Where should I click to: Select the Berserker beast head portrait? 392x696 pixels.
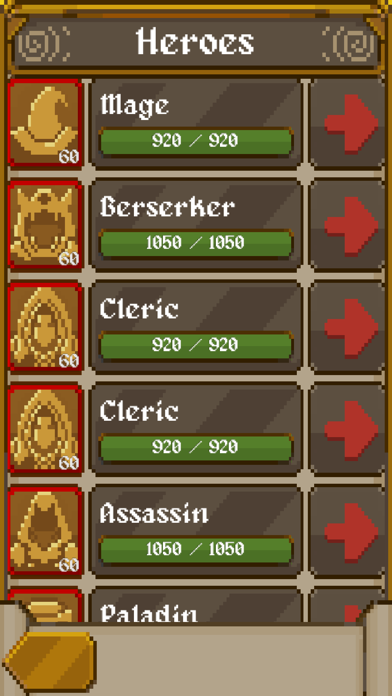coord(45,225)
